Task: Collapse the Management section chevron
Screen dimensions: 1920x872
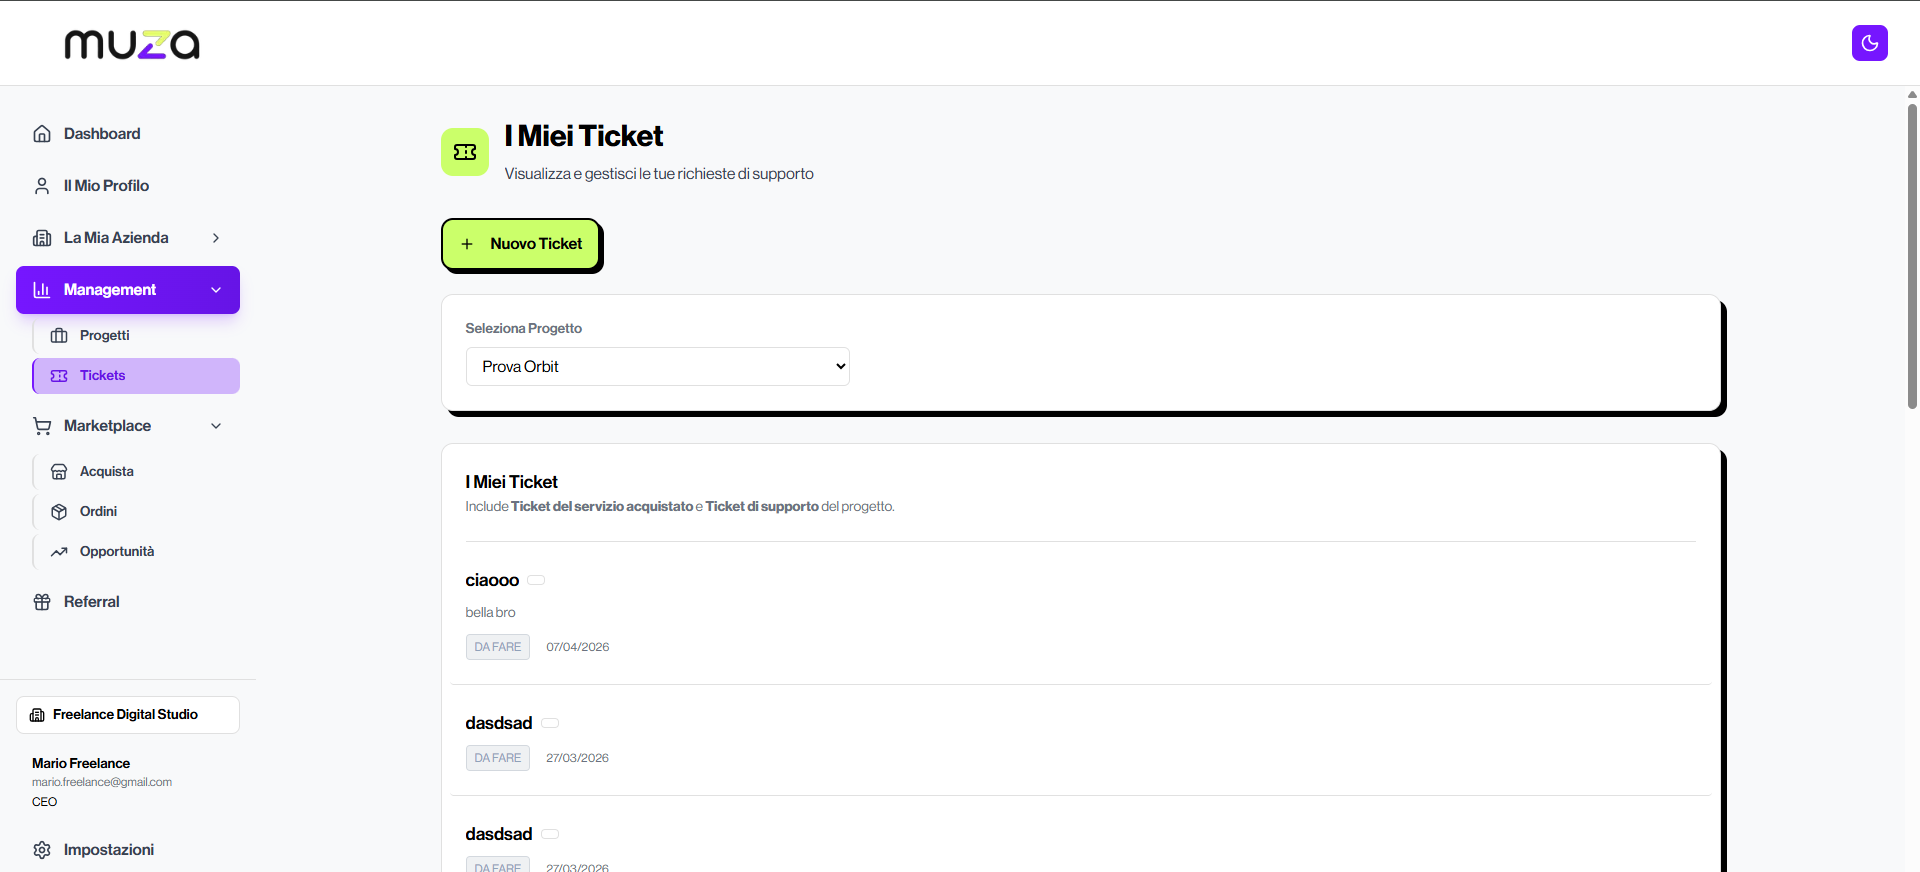Action: [x=216, y=290]
